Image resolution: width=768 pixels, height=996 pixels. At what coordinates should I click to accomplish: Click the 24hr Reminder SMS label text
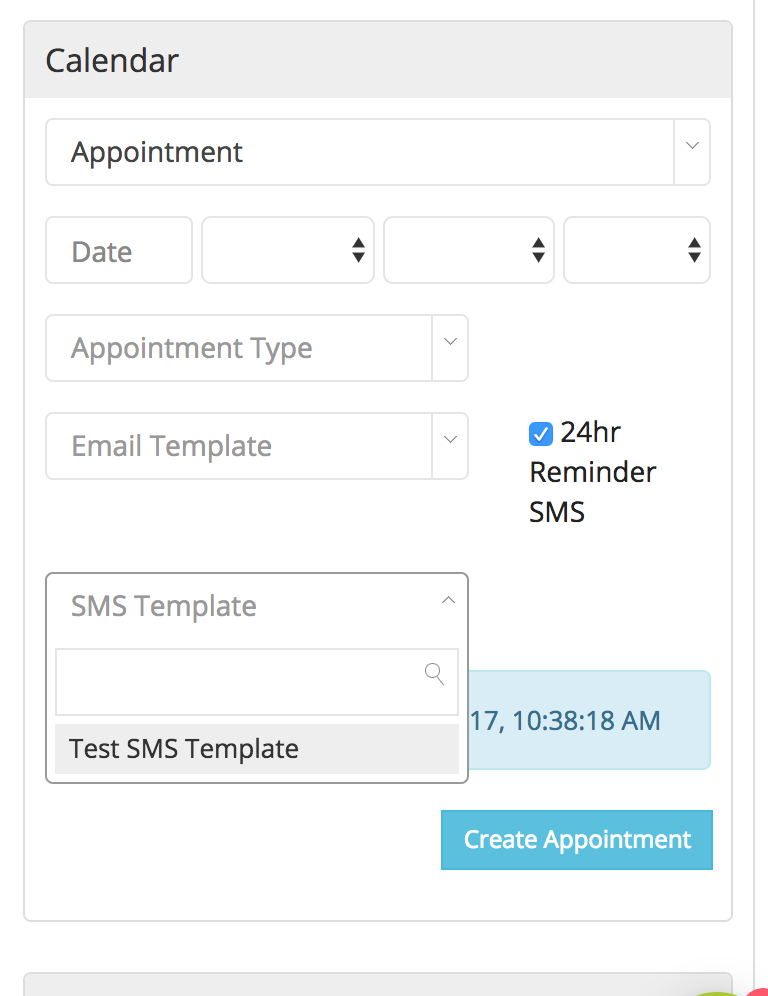pyautogui.click(x=592, y=472)
